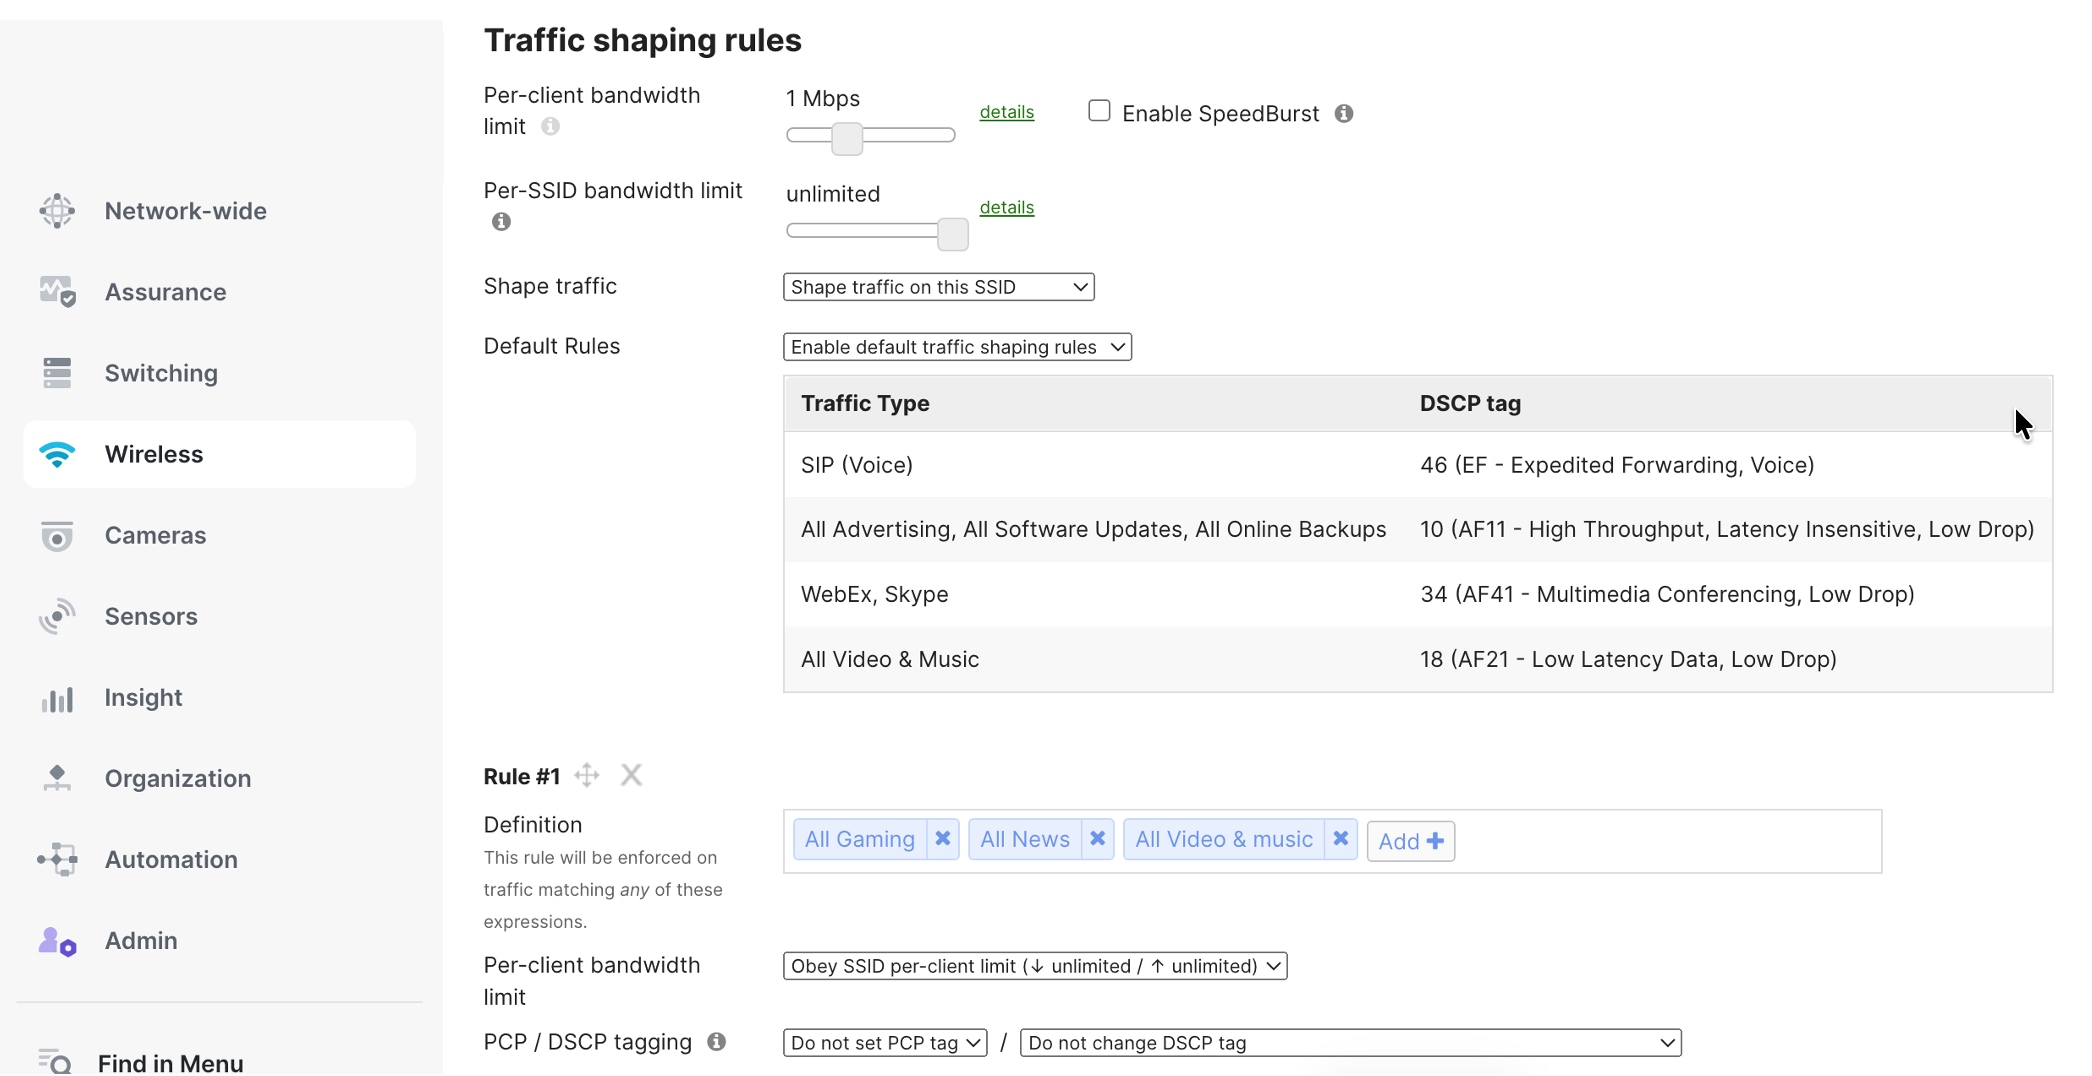Expand the Default Rules dropdown
Image resolution: width=2092 pixels, height=1076 pixels.
[957, 347]
